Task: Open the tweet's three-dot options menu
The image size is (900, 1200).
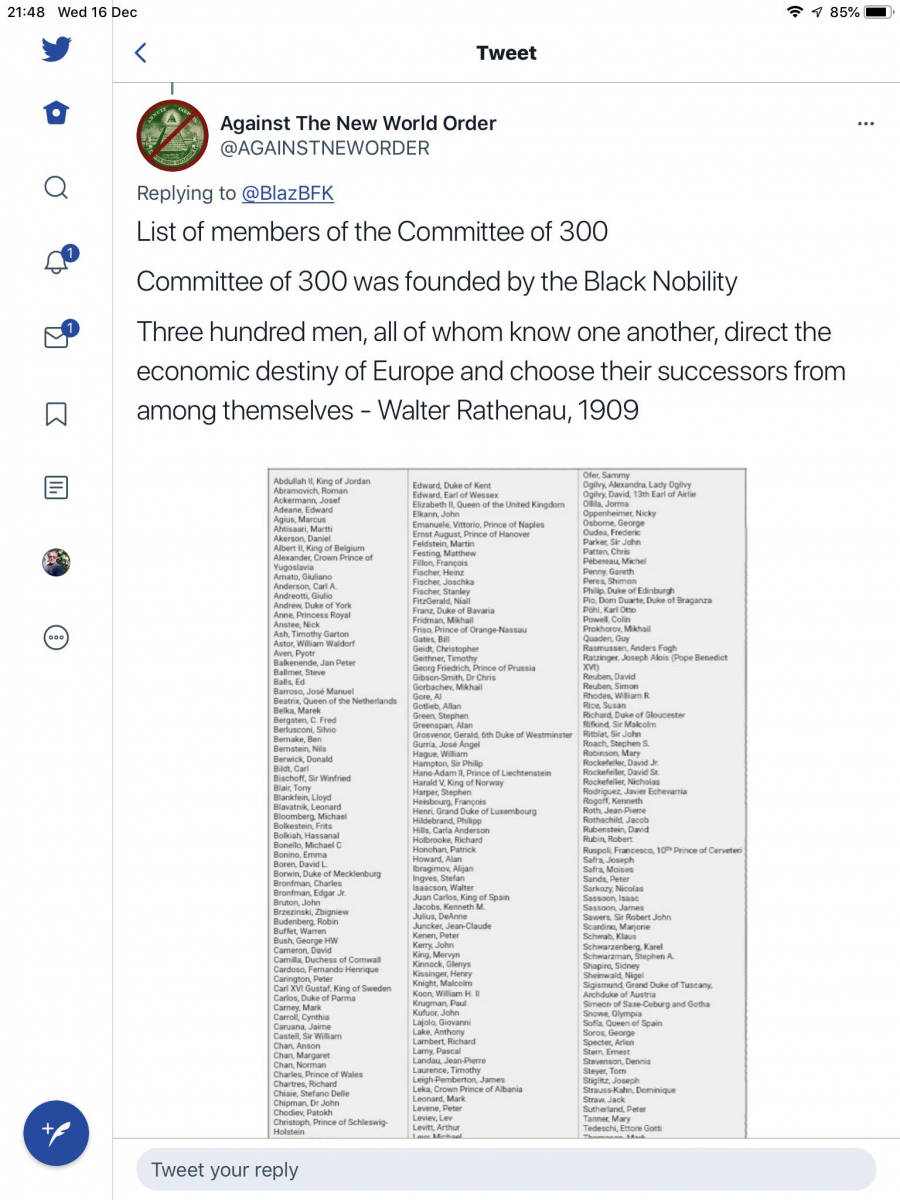Action: tap(866, 124)
